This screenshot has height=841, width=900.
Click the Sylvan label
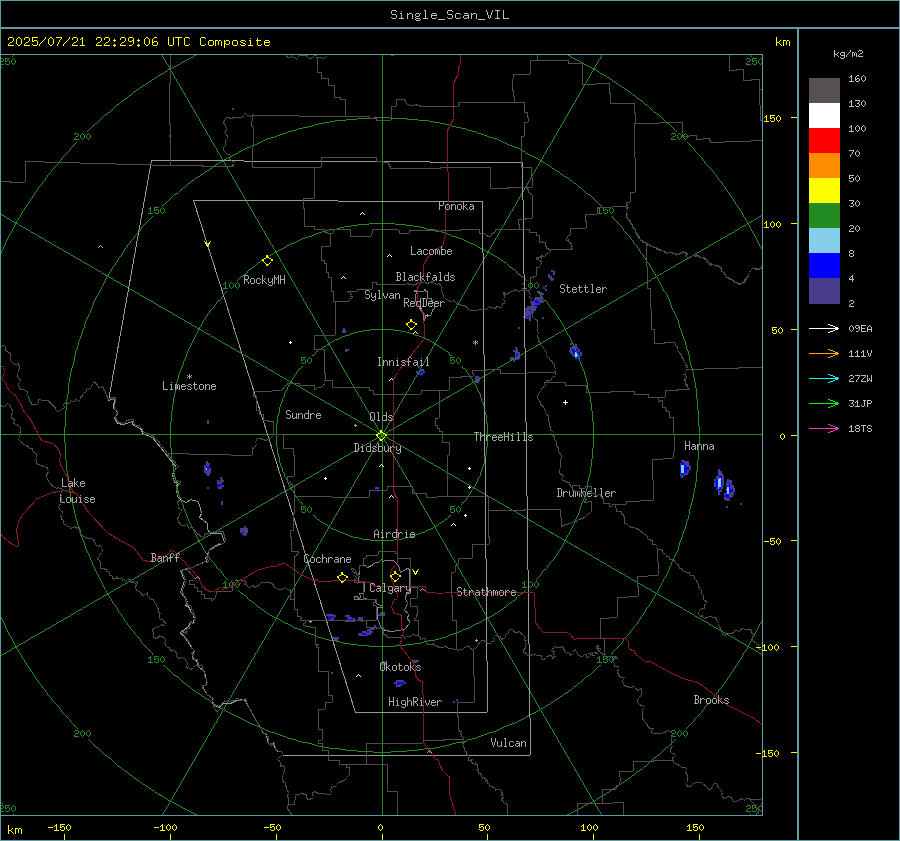pos(382,295)
